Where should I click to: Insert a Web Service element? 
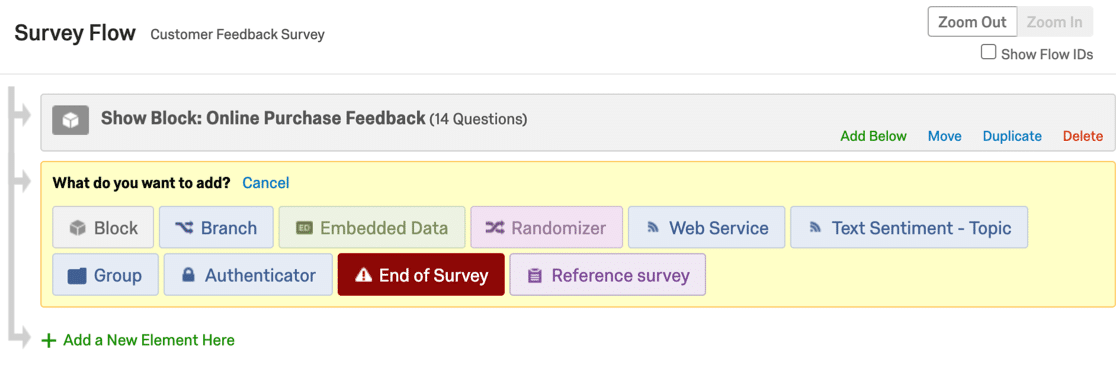click(x=707, y=228)
